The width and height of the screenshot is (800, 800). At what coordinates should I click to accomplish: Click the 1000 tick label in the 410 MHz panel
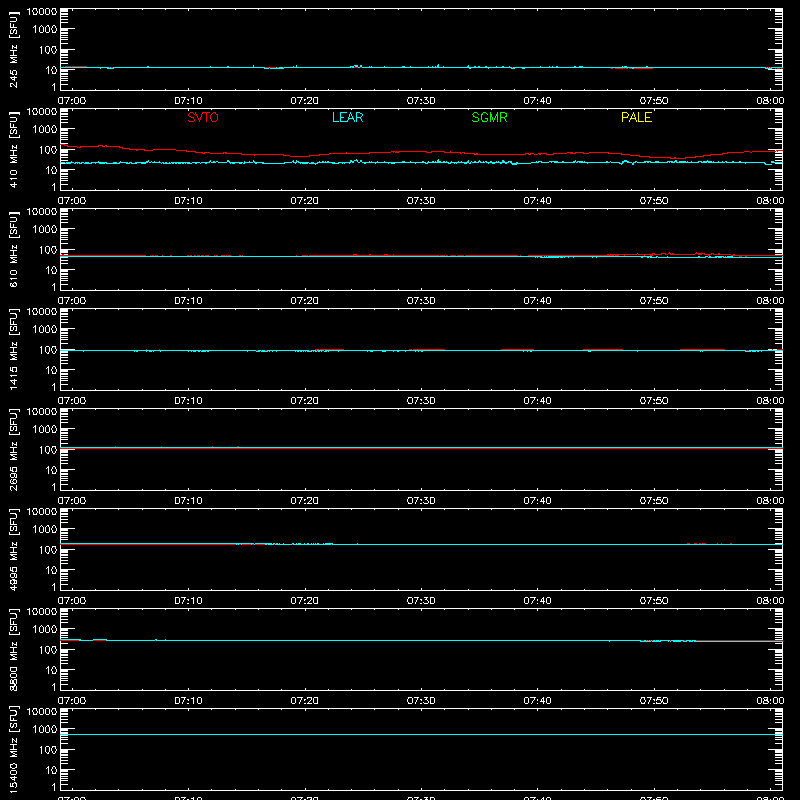point(45,130)
